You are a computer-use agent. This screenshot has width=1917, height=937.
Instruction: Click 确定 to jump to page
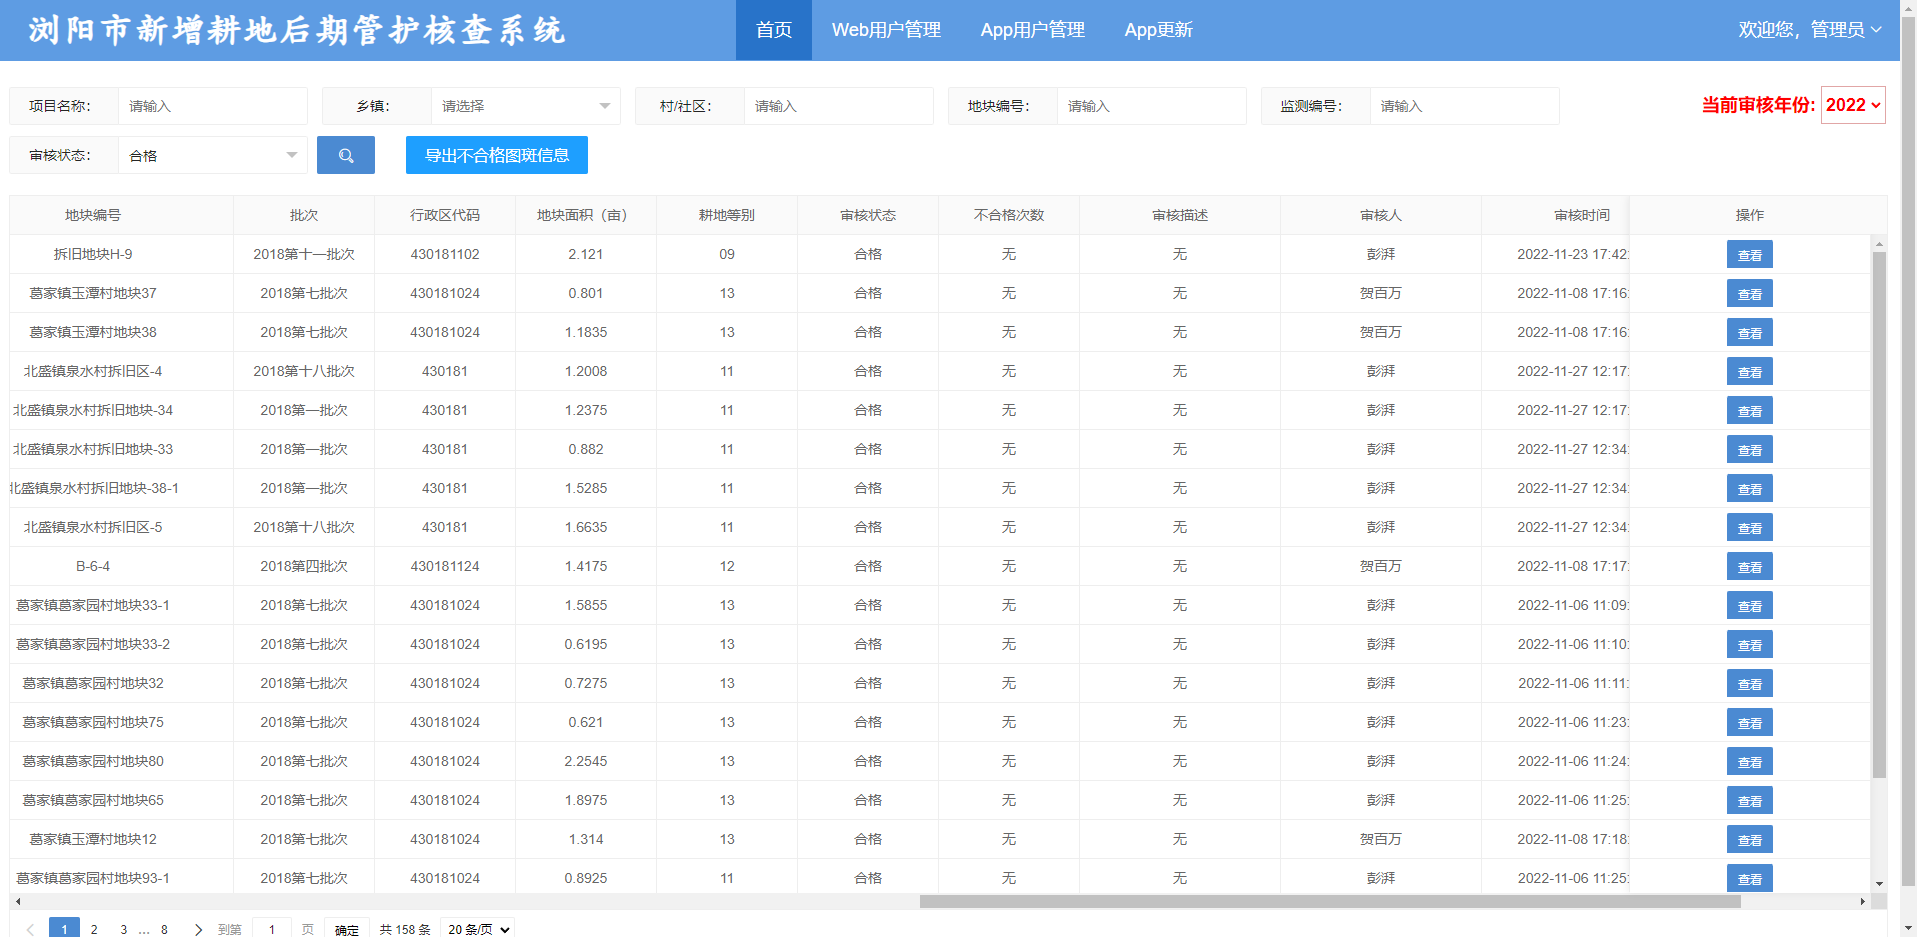pyautogui.click(x=347, y=929)
